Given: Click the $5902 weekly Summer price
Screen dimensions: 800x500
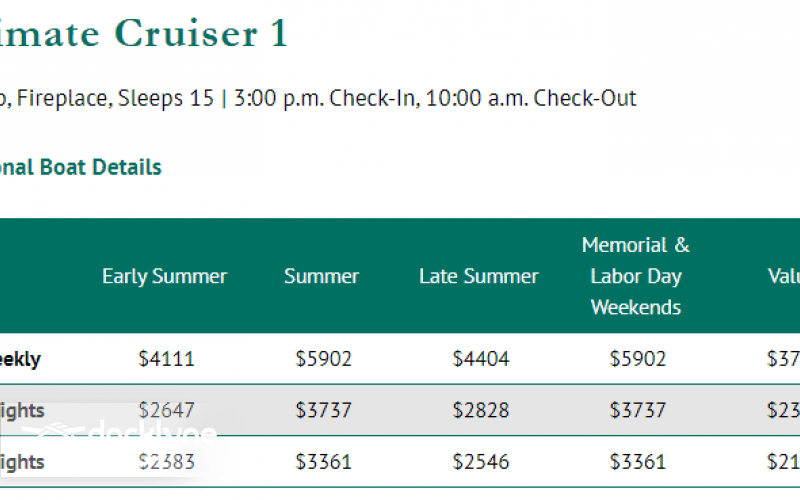Looking at the screenshot, I should 323,359.
